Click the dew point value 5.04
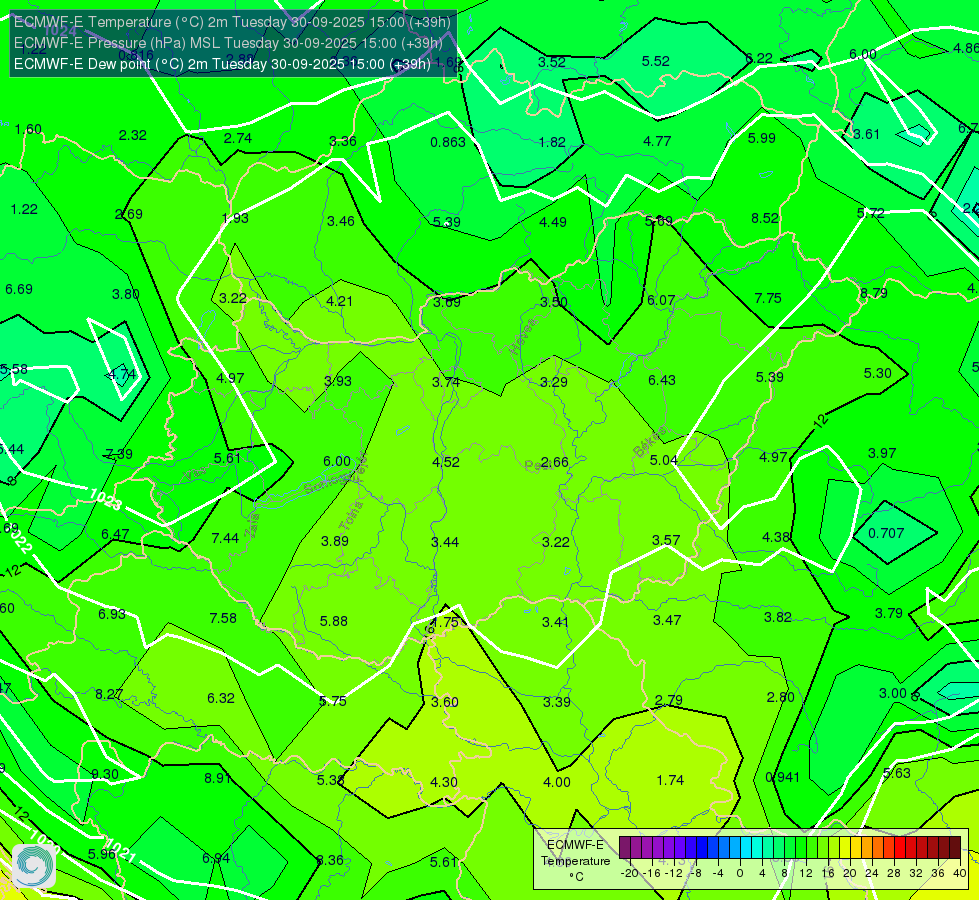Image resolution: width=979 pixels, height=900 pixels. [x=664, y=460]
